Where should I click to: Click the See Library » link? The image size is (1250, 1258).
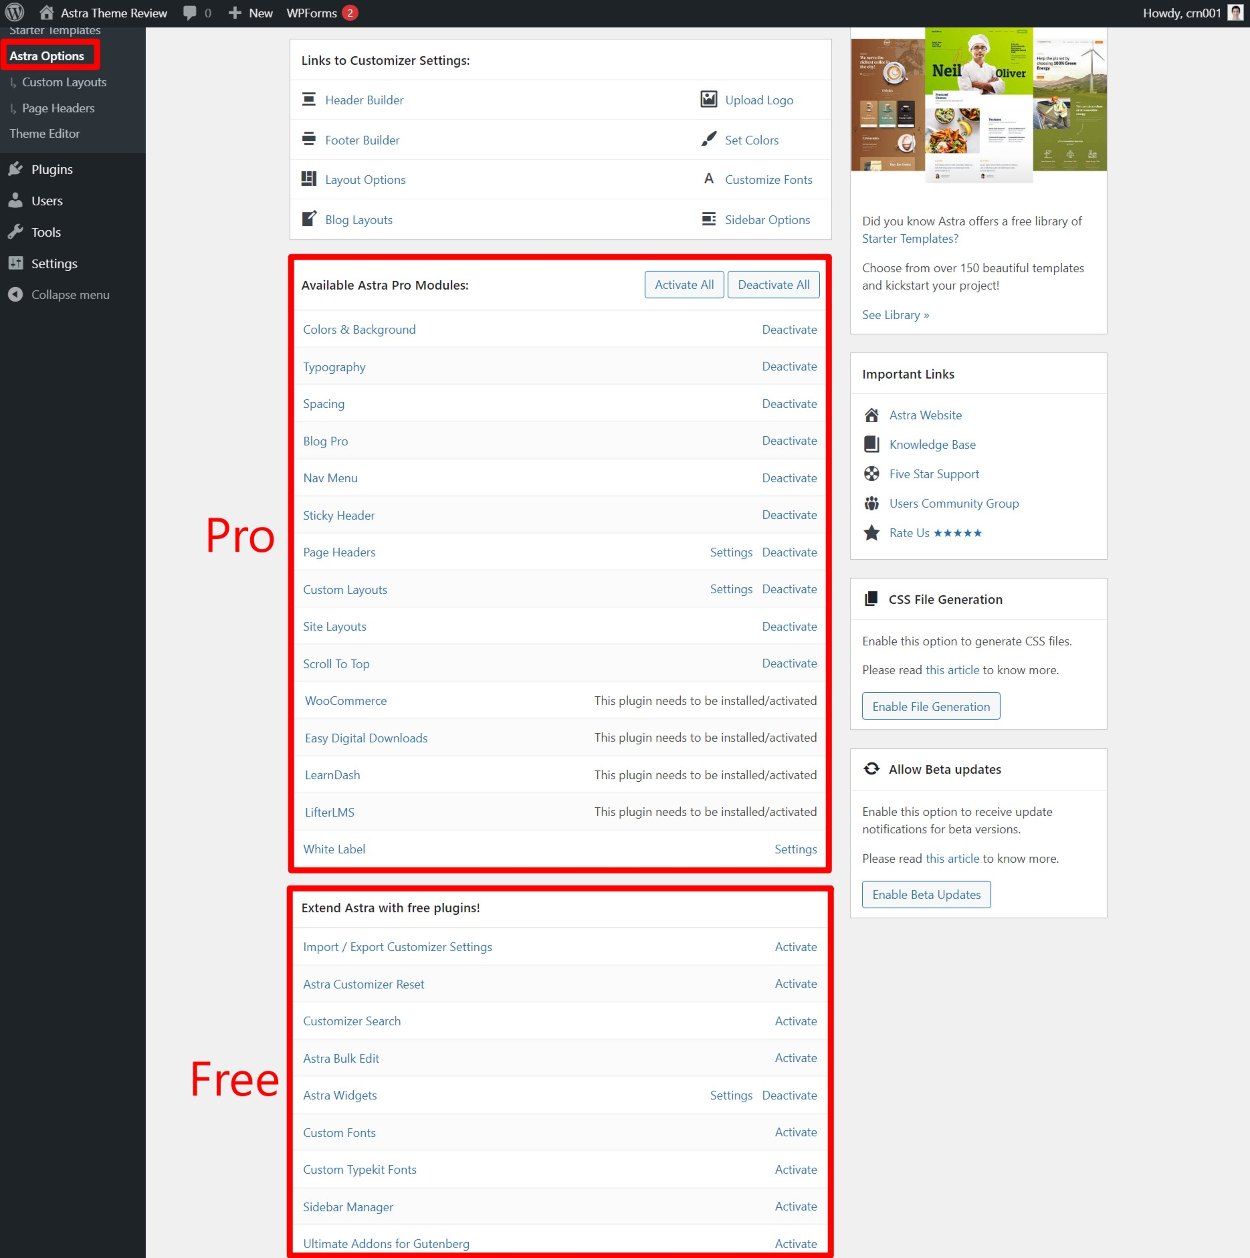895,315
